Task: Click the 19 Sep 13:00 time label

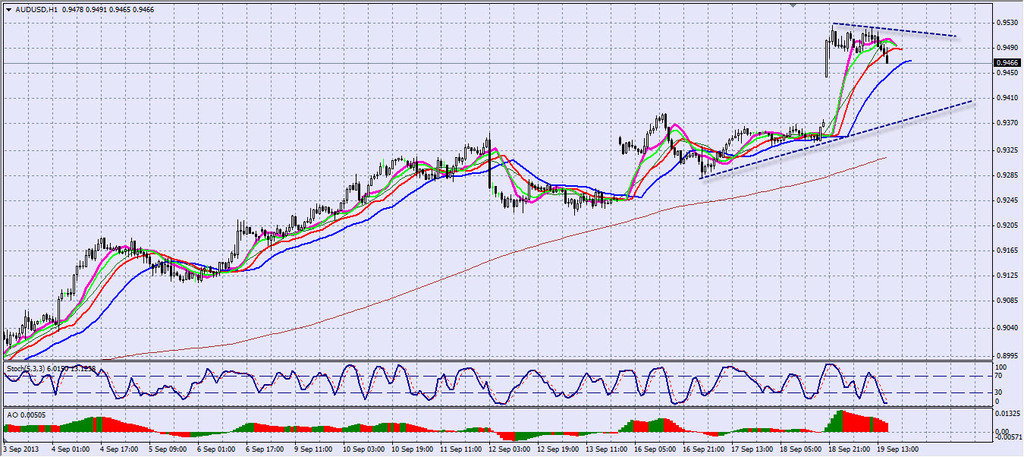Action: [900, 449]
